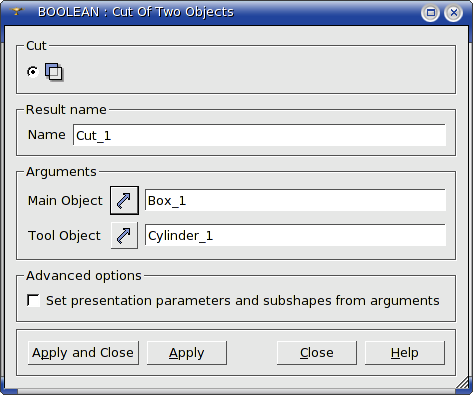This screenshot has height=395, width=473.
Task: Open Help for the Cut dialog
Action: click(405, 353)
